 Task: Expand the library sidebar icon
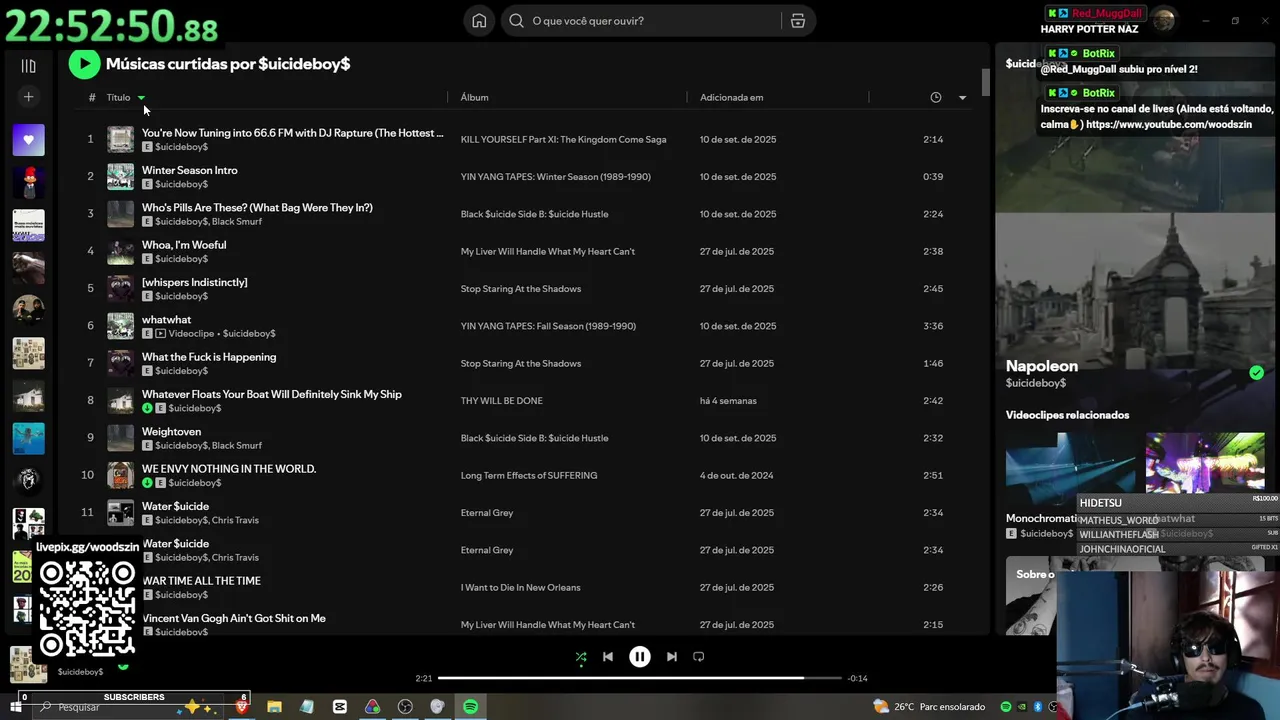[x=28, y=66]
